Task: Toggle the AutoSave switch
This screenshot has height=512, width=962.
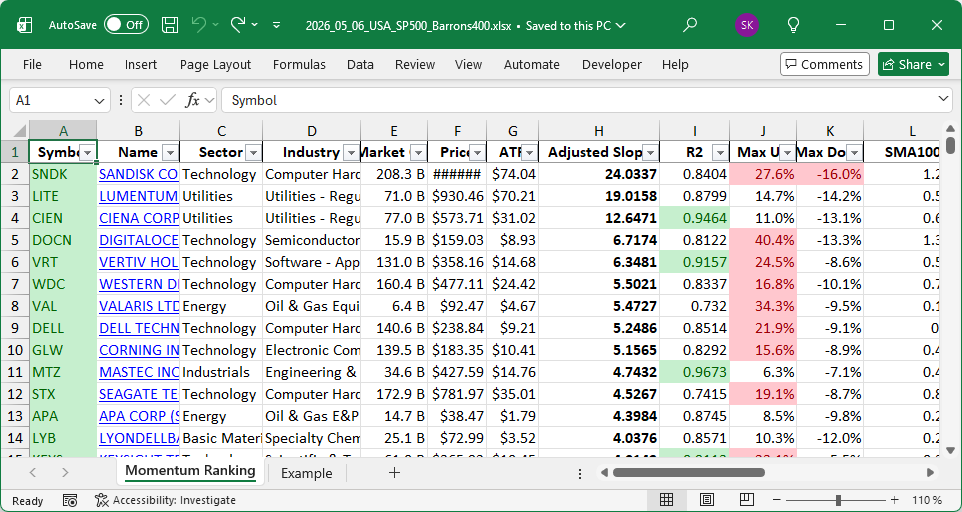Action: (126, 25)
